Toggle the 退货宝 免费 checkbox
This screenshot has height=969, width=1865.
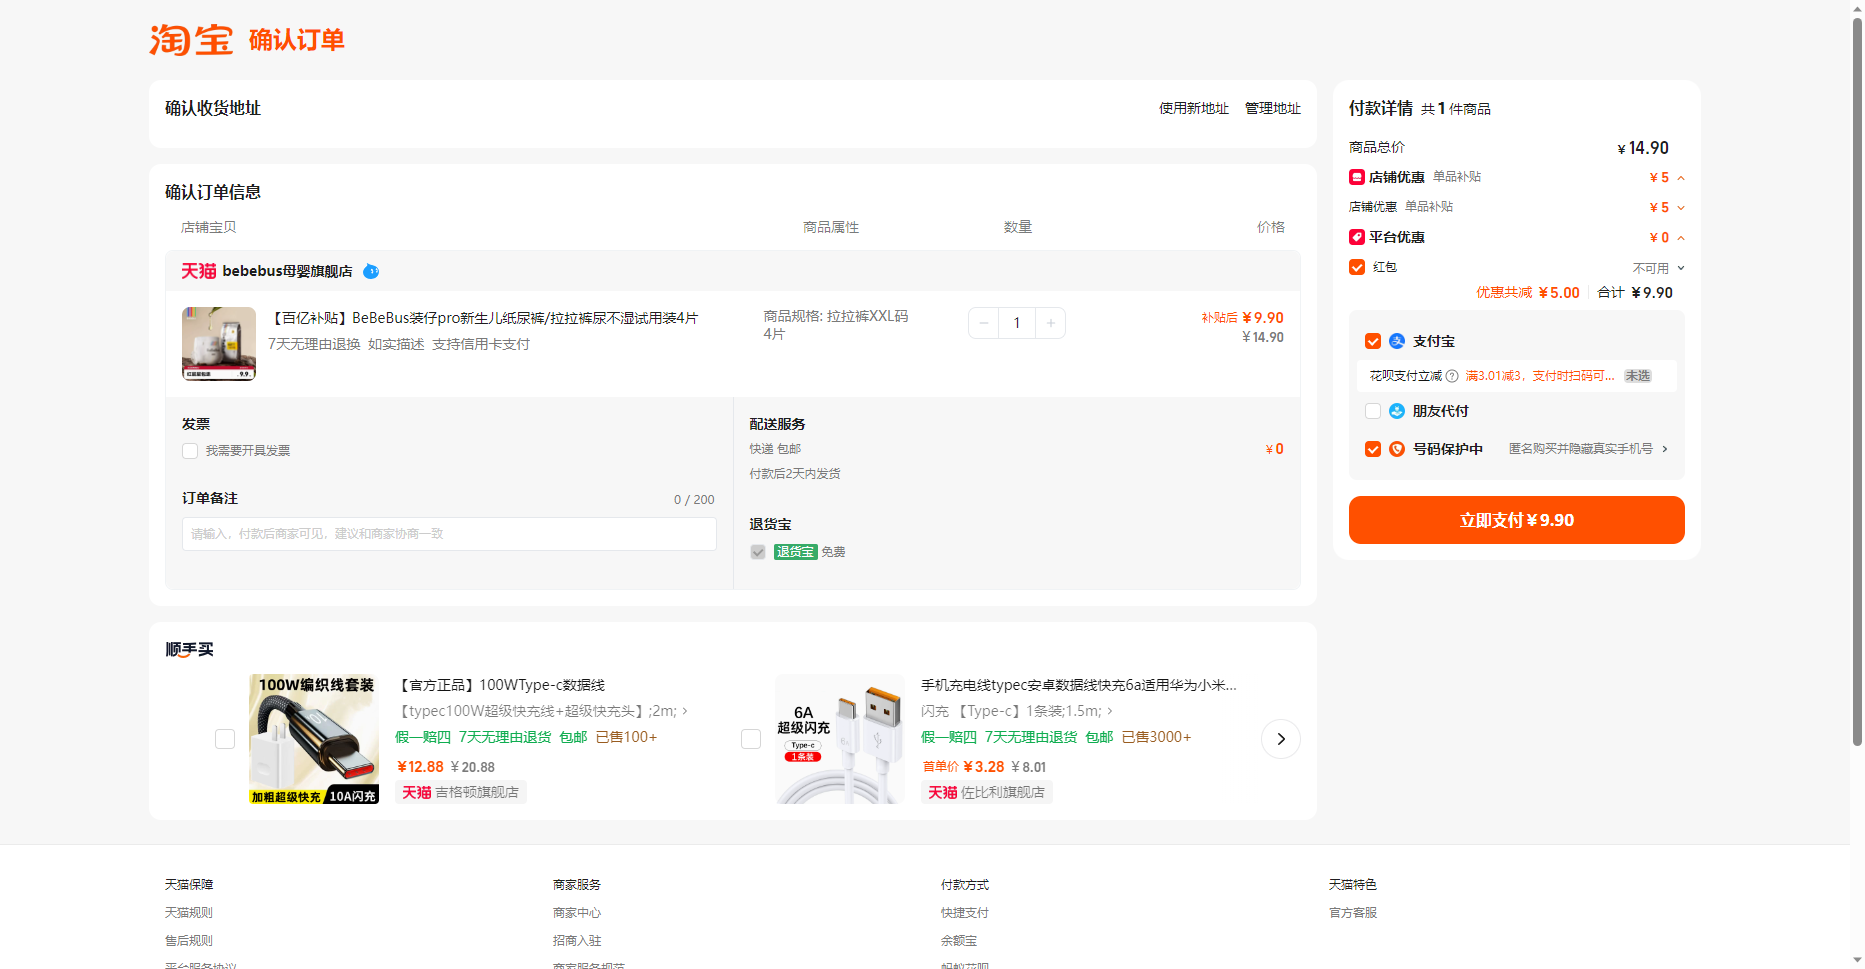[758, 552]
